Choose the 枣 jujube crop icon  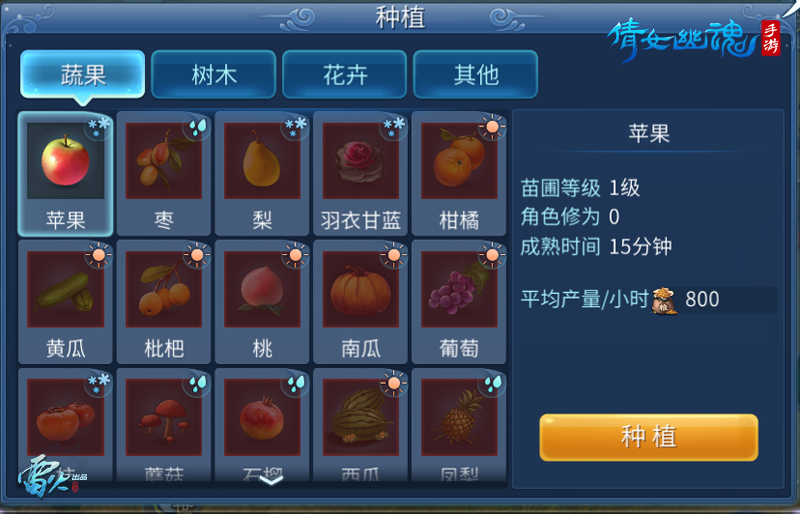164,161
